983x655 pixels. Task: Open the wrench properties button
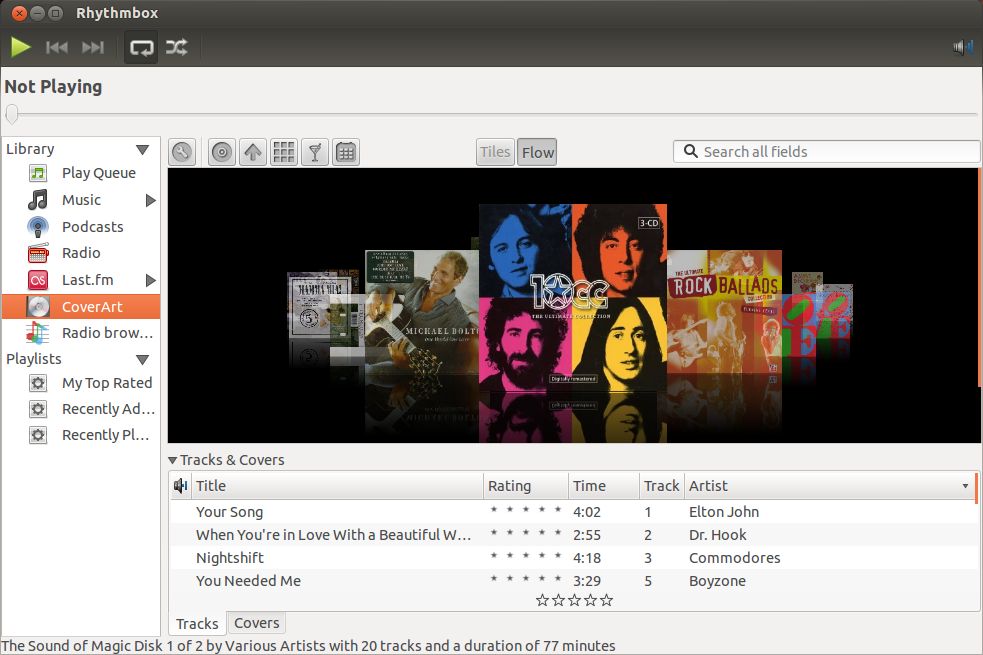tap(182, 152)
